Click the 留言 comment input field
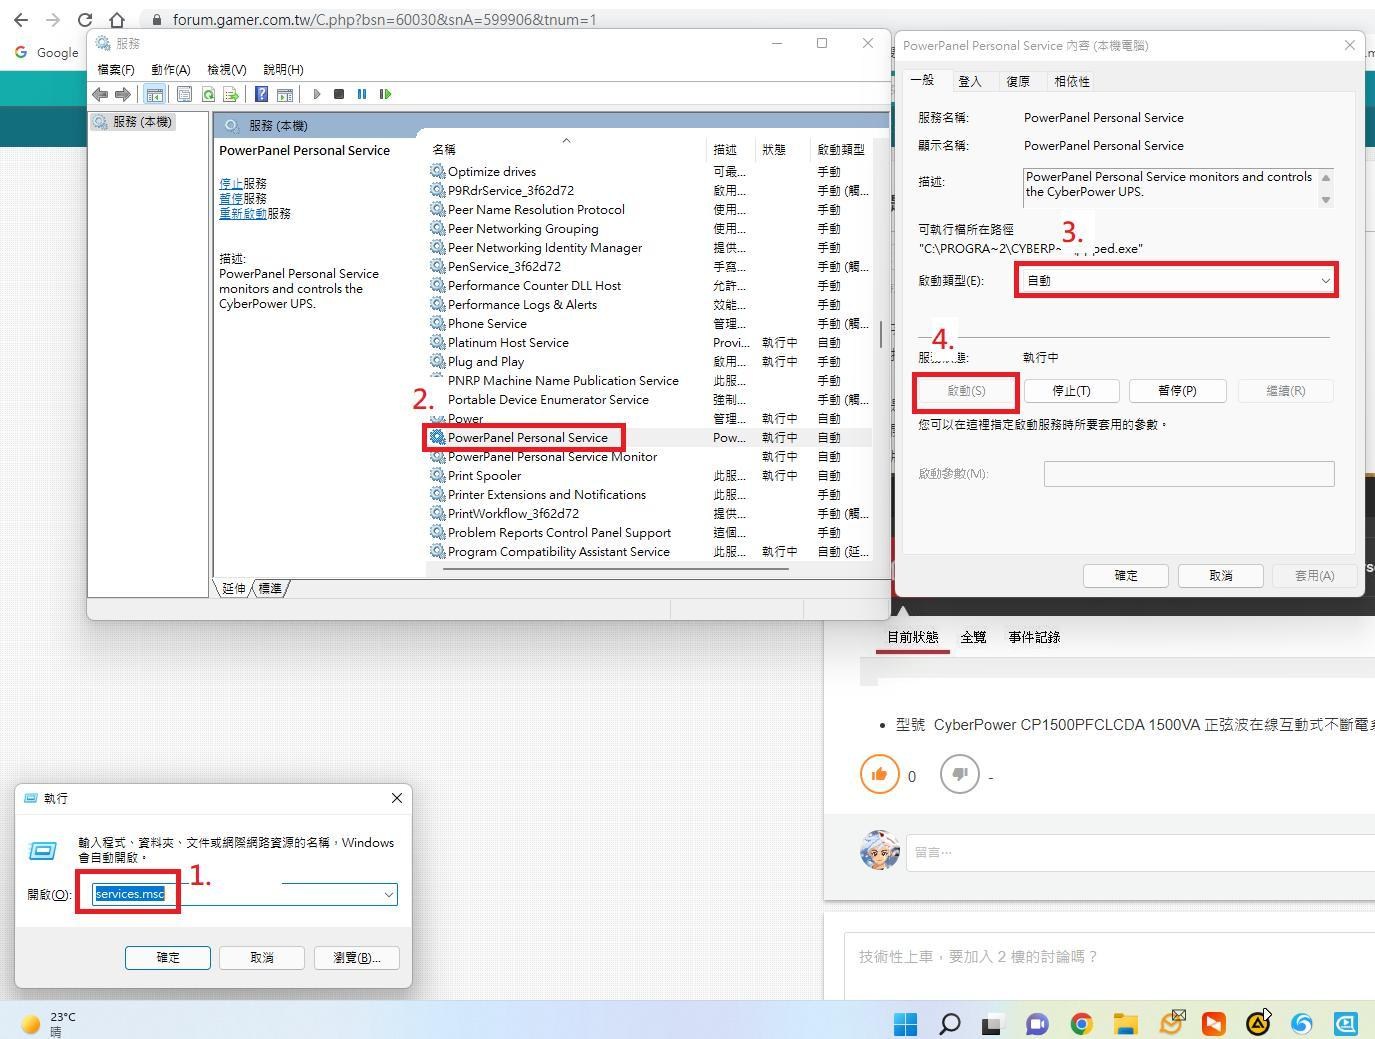1375x1039 pixels. (1140, 853)
